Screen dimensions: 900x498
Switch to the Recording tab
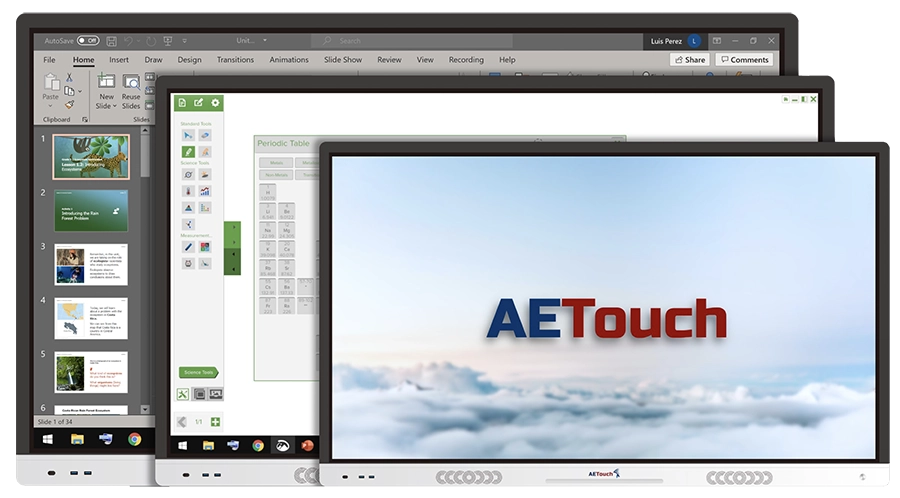(x=466, y=60)
